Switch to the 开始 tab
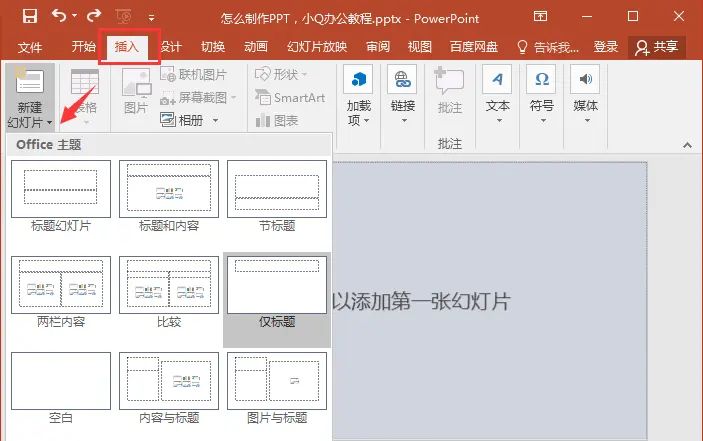This screenshot has width=703, height=441. (83, 46)
